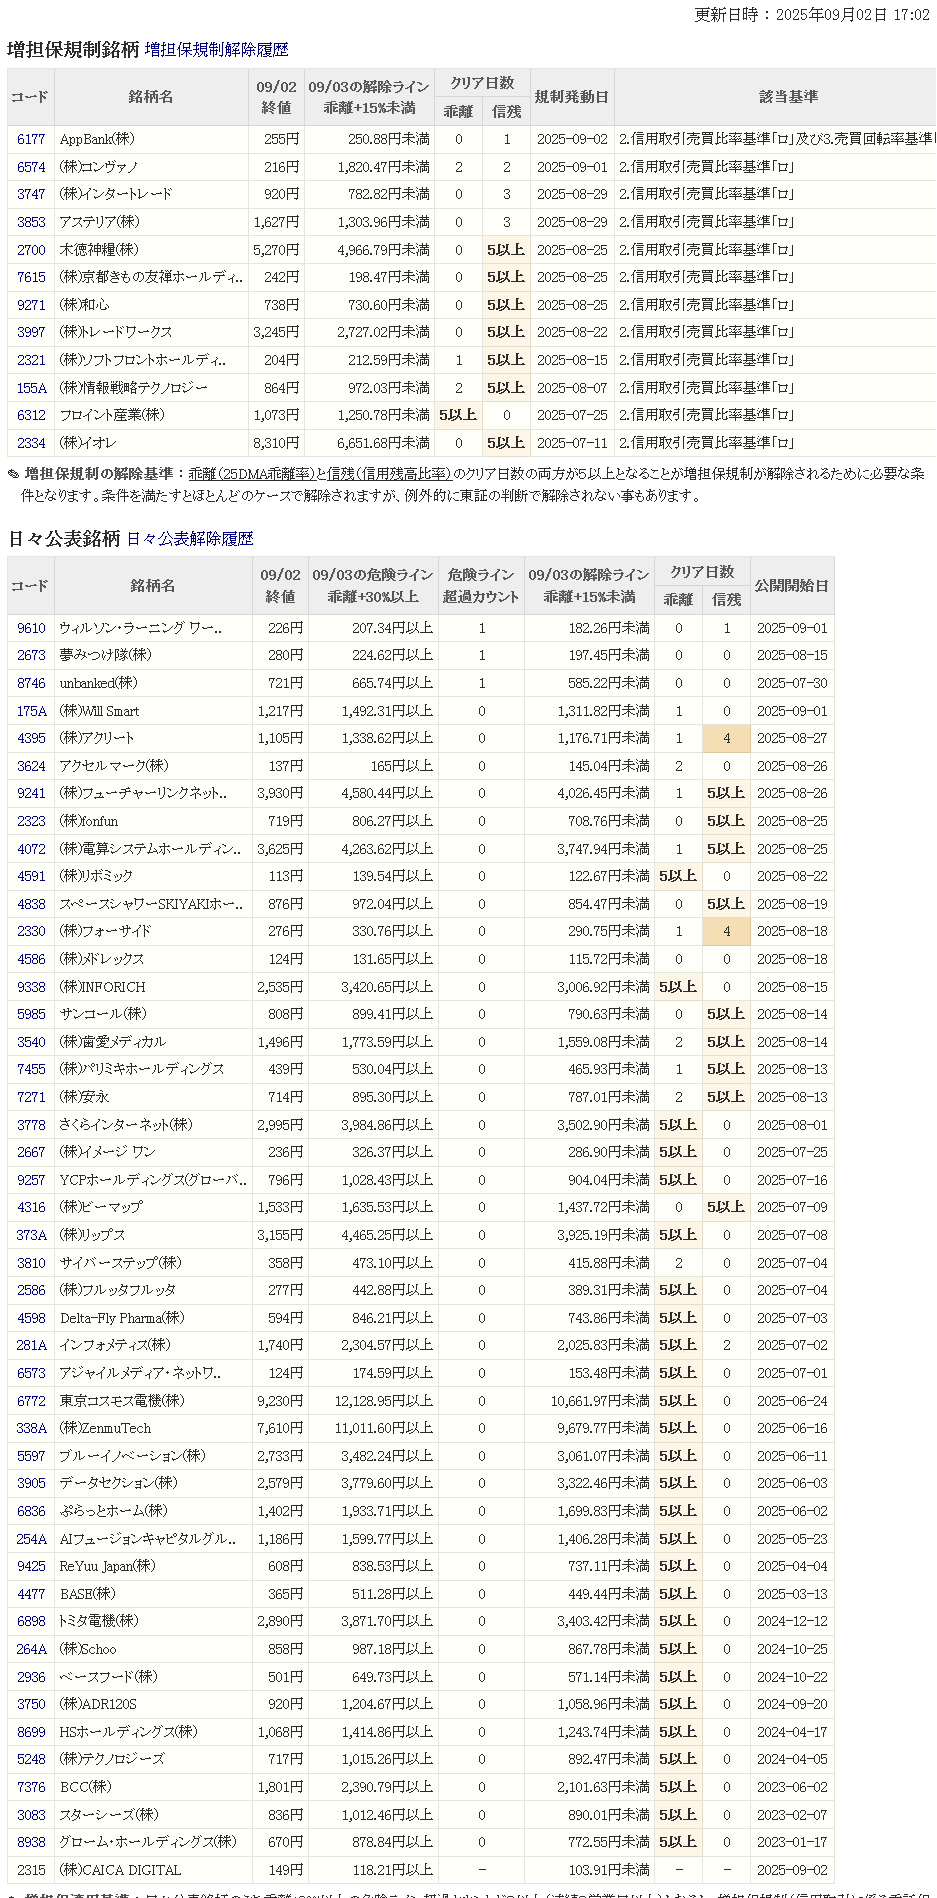Open stock code 8938 link
Screen dimensions: 937x1898
click(31, 1842)
